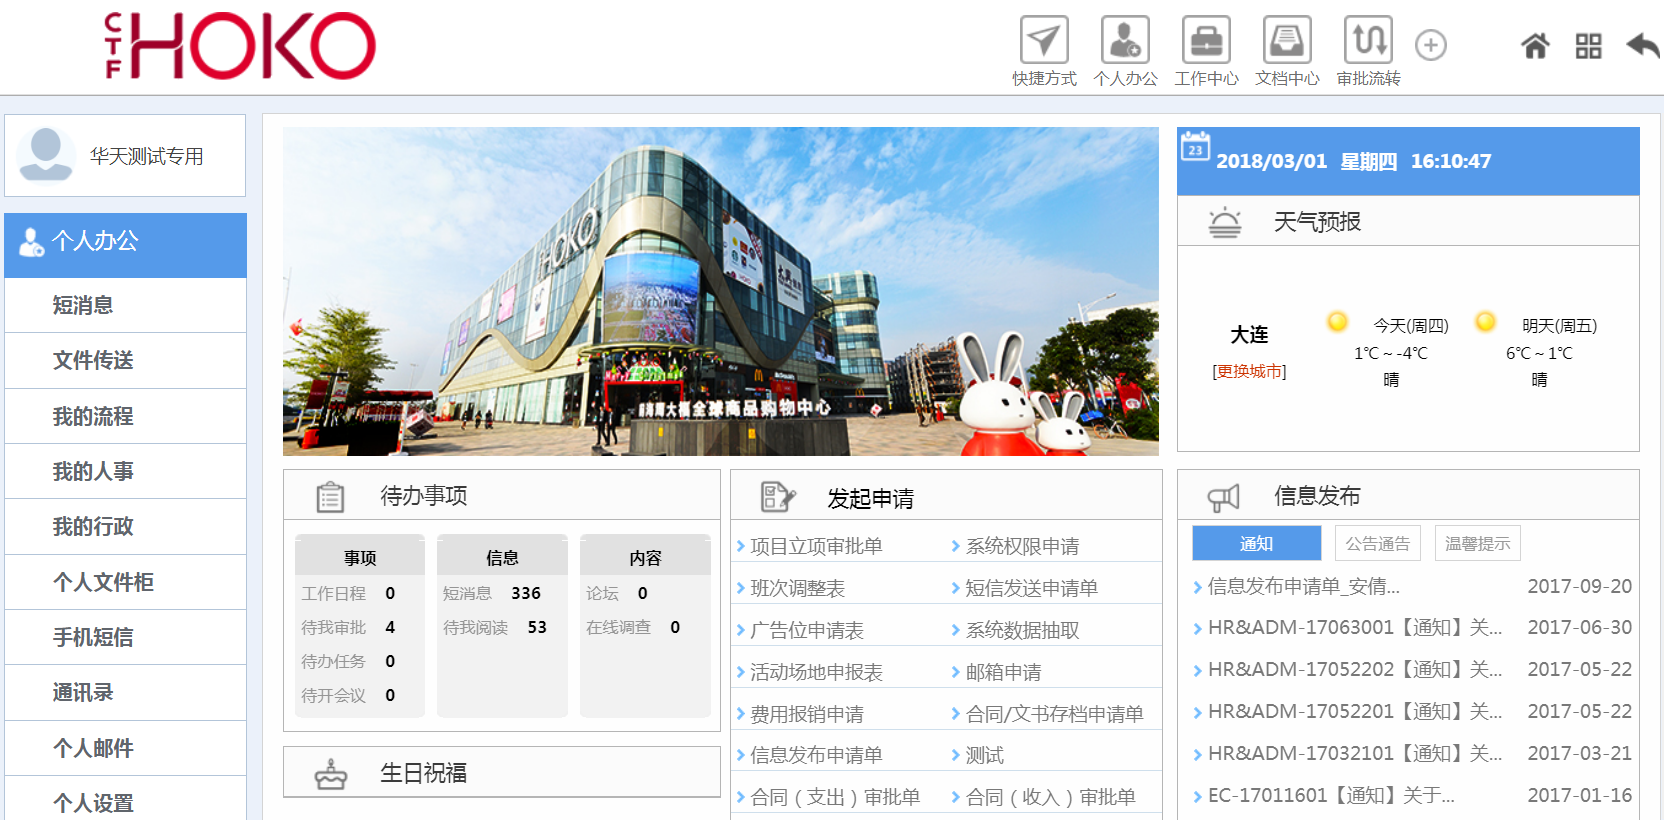The width and height of the screenshot is (1664, 820).
Task: Select the 通知 tab
Action: pos(1256,544)
